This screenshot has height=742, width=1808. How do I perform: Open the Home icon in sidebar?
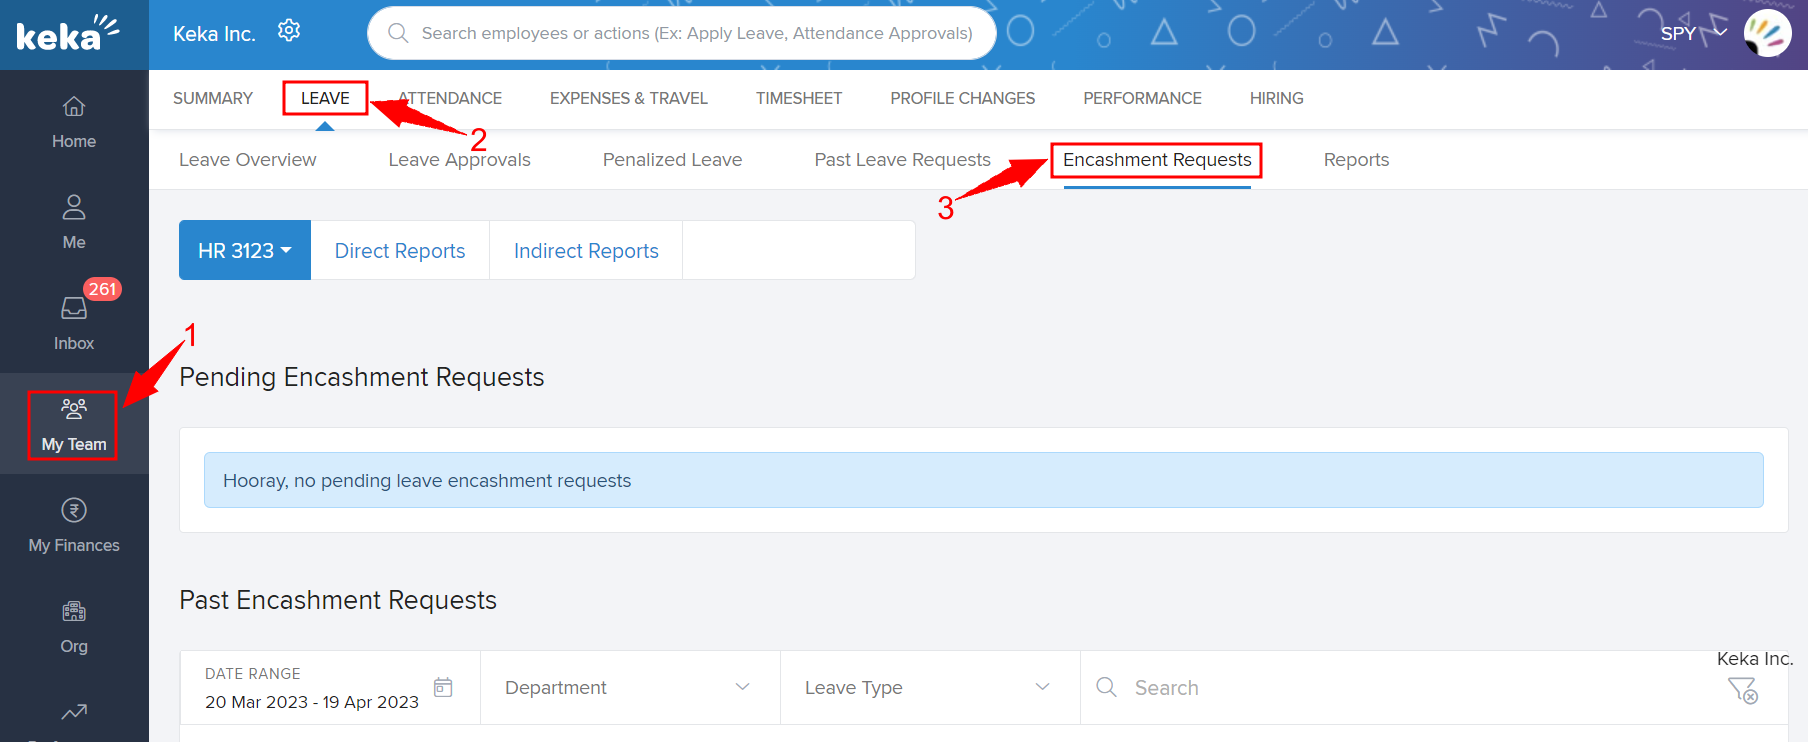coord(74,107)
